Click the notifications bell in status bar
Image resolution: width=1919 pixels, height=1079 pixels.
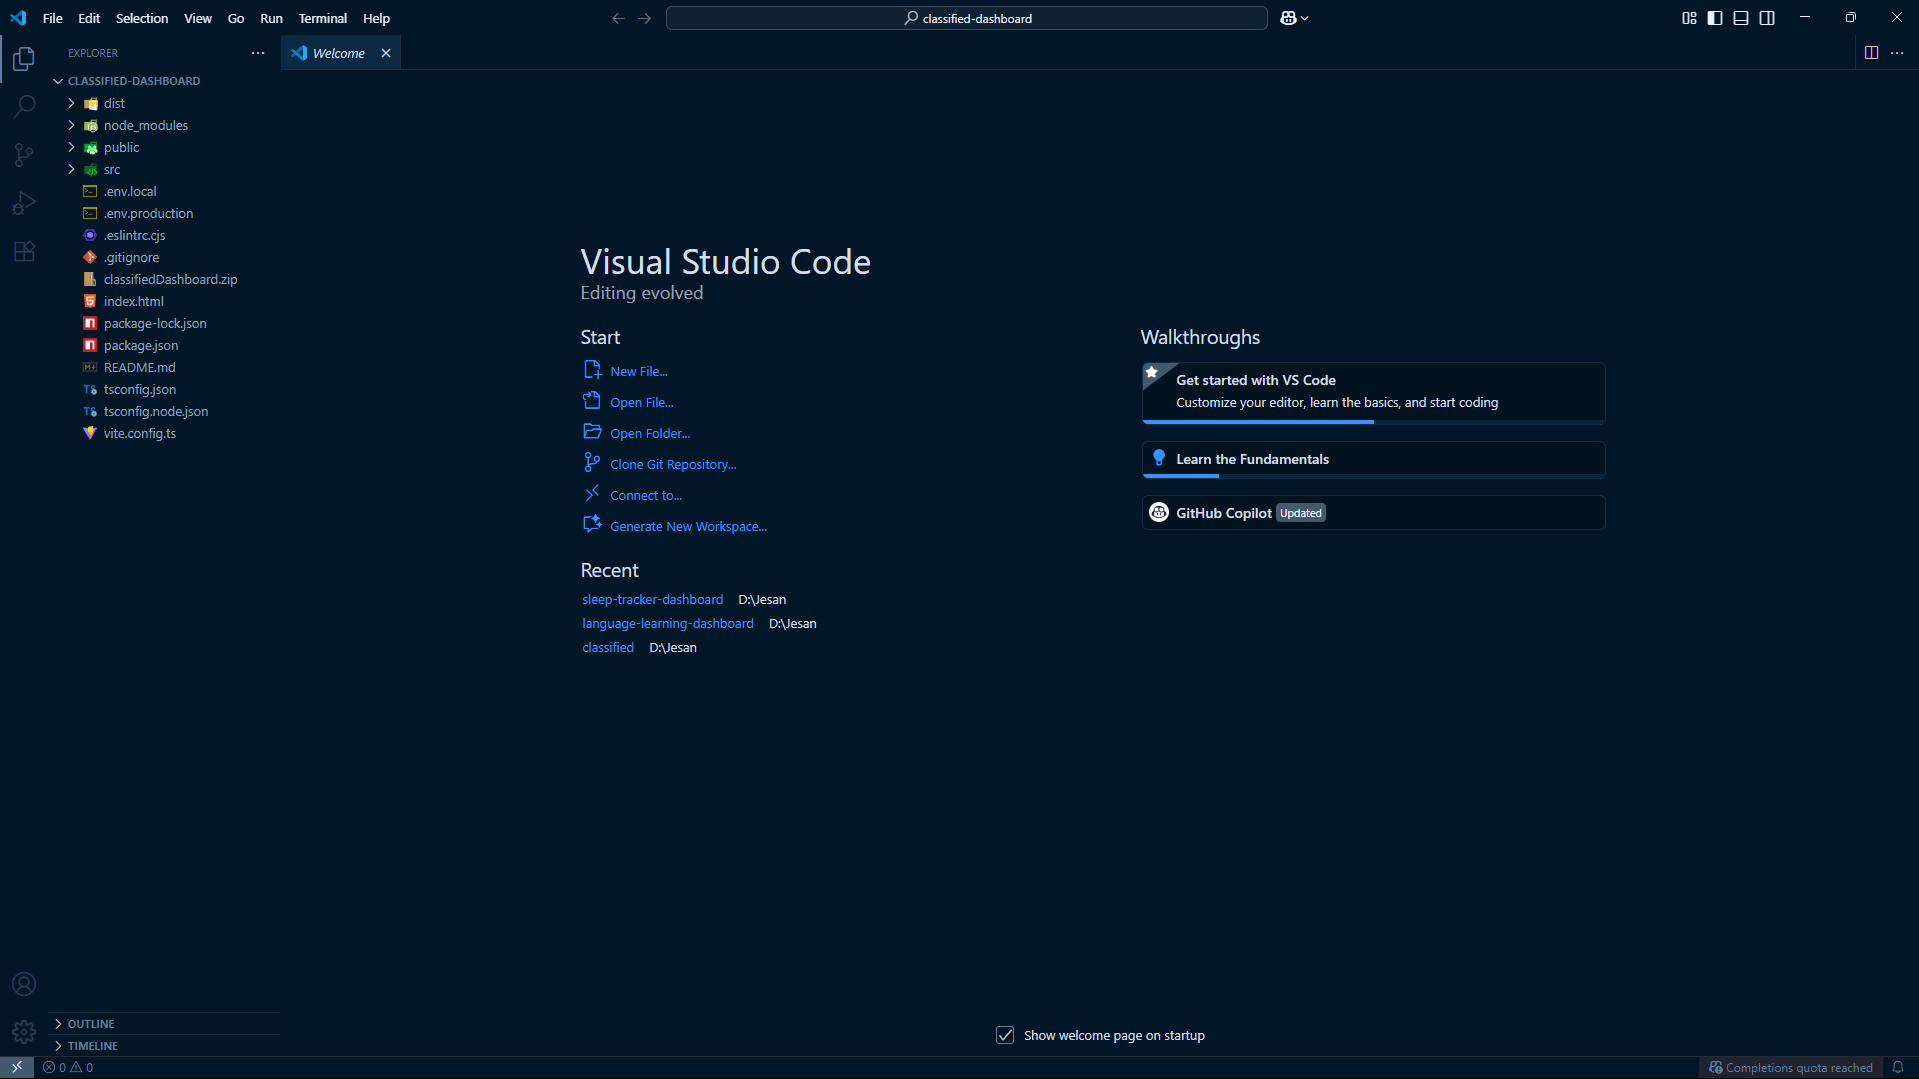pos(1897,1067)
